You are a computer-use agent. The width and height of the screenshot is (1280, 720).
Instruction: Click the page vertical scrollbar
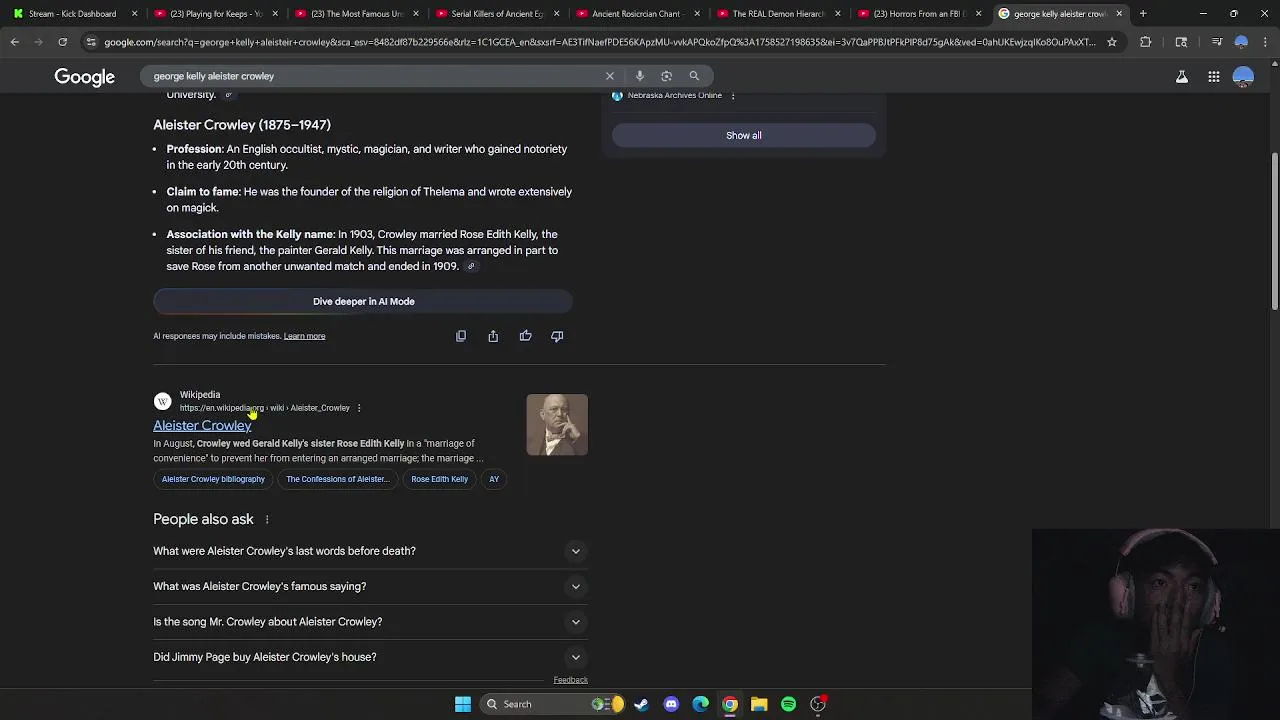pos(1274,230)
